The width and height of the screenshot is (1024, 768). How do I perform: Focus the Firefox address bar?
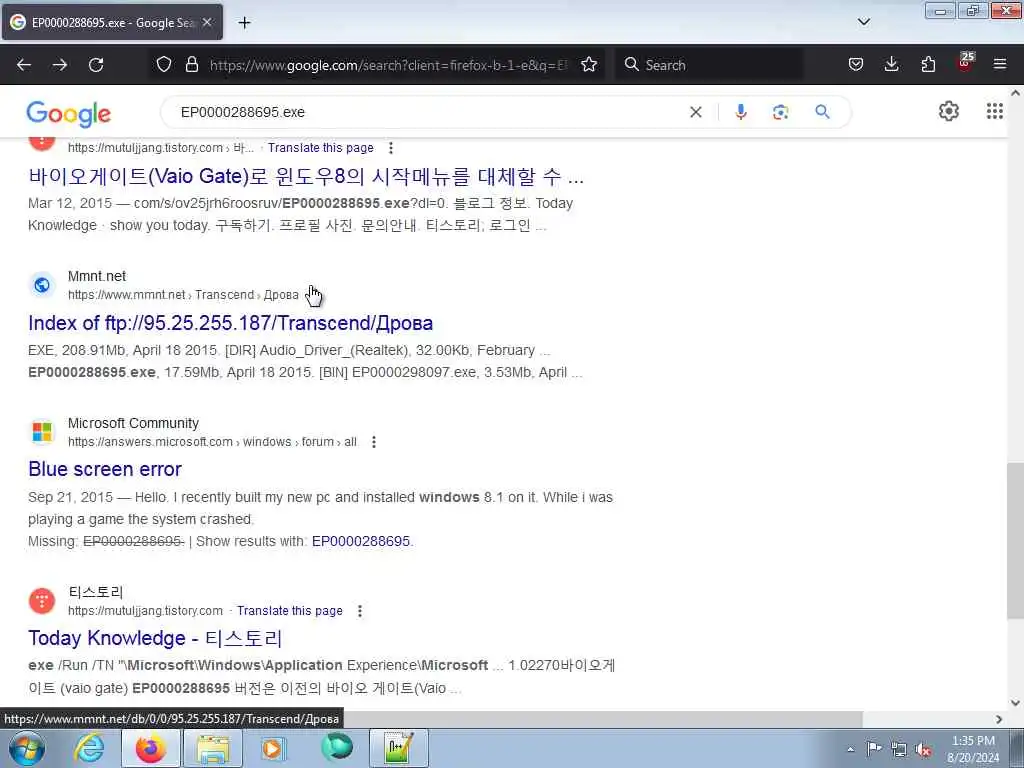[x=389, y=65]
